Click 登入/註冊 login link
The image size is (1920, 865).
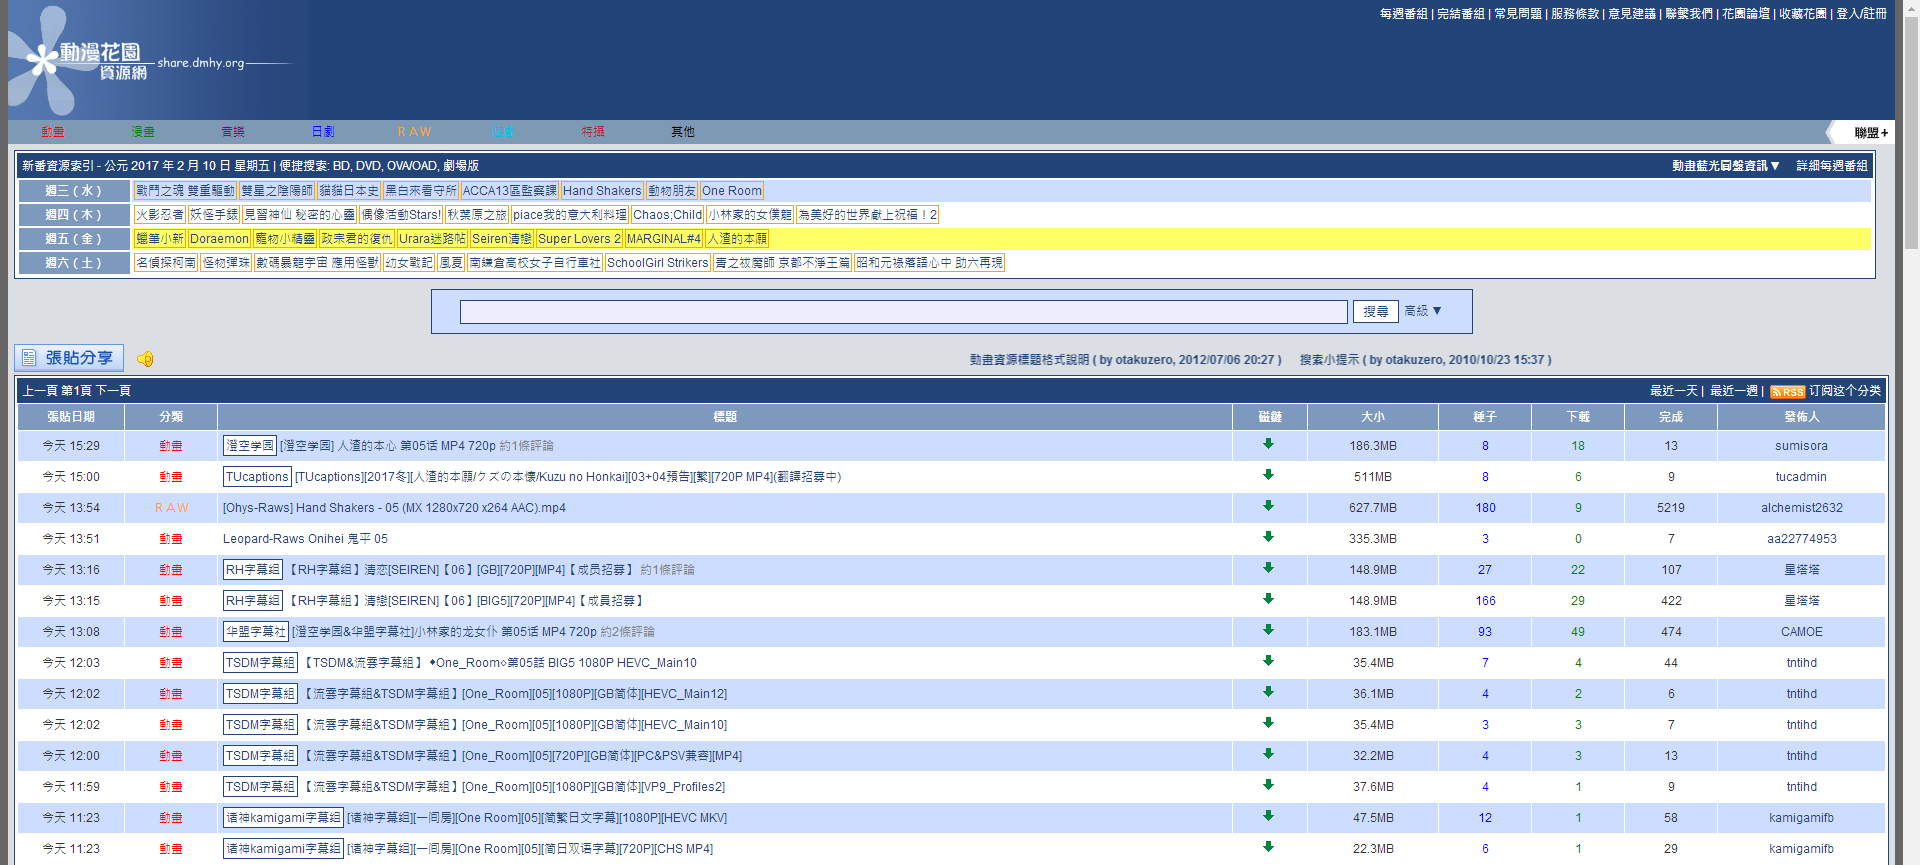click(x=1861, y=14)
